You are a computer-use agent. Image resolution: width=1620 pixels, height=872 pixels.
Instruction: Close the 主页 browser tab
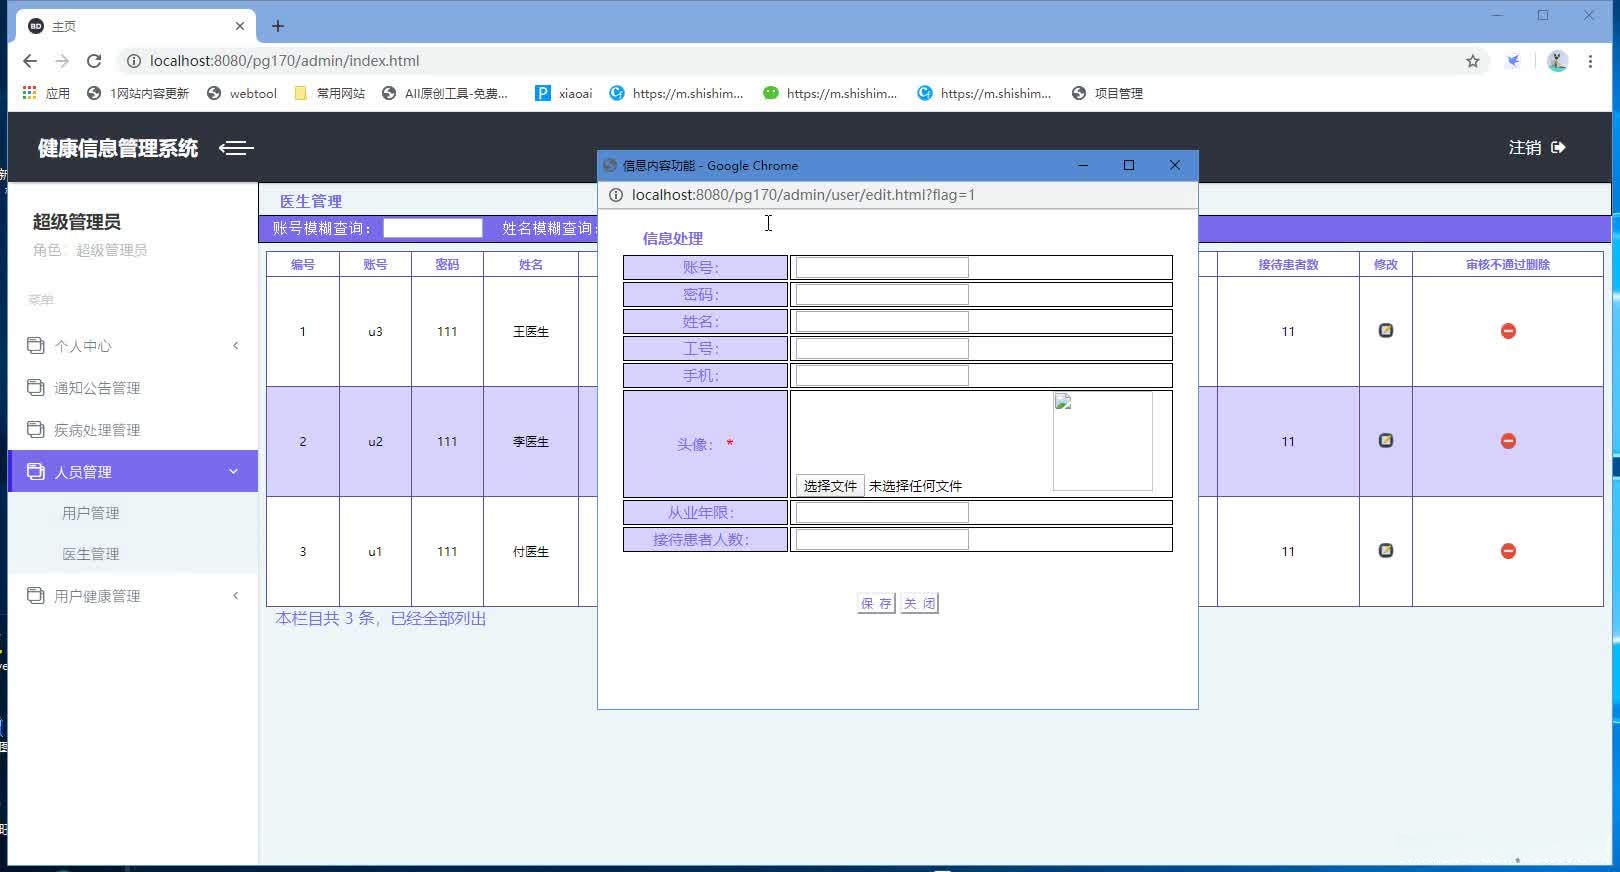click(x=240, y=26)
